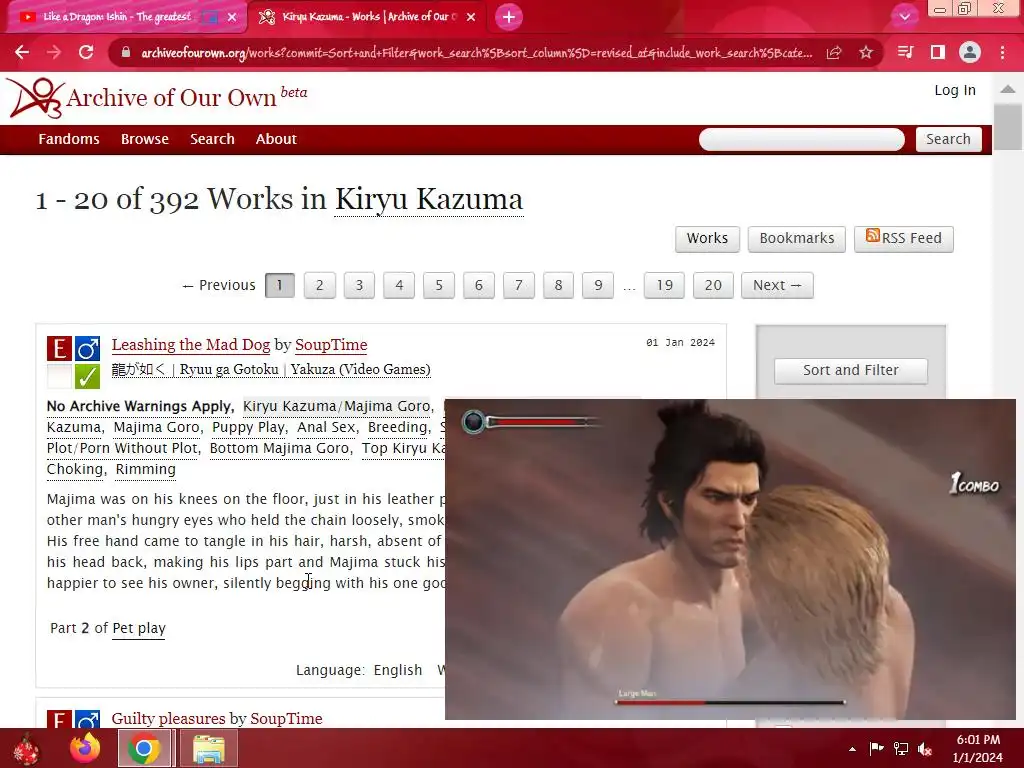Click the Sort and Filter button
The height and width of the screenshot is (768, 1024).
tap(850, 370)
